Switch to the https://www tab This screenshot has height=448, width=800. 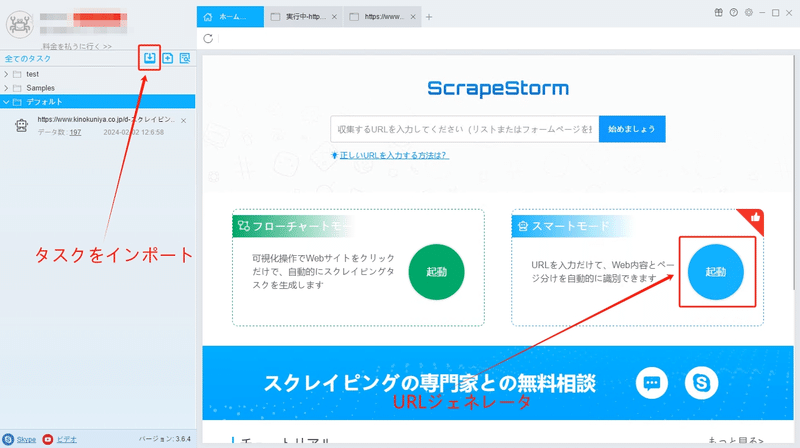click(383, 17)
